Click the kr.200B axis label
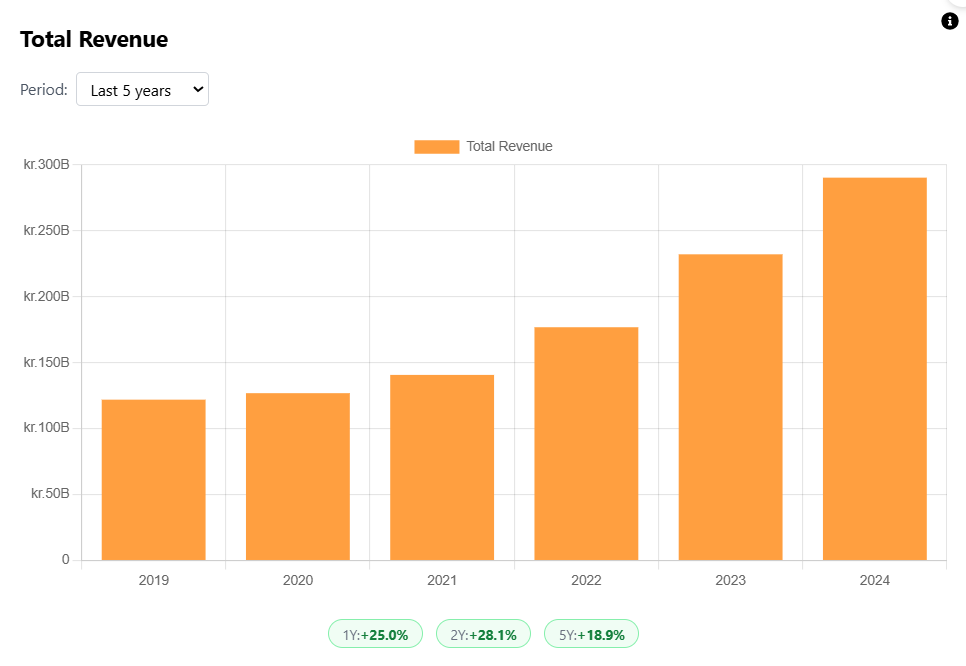 [46, 296]
